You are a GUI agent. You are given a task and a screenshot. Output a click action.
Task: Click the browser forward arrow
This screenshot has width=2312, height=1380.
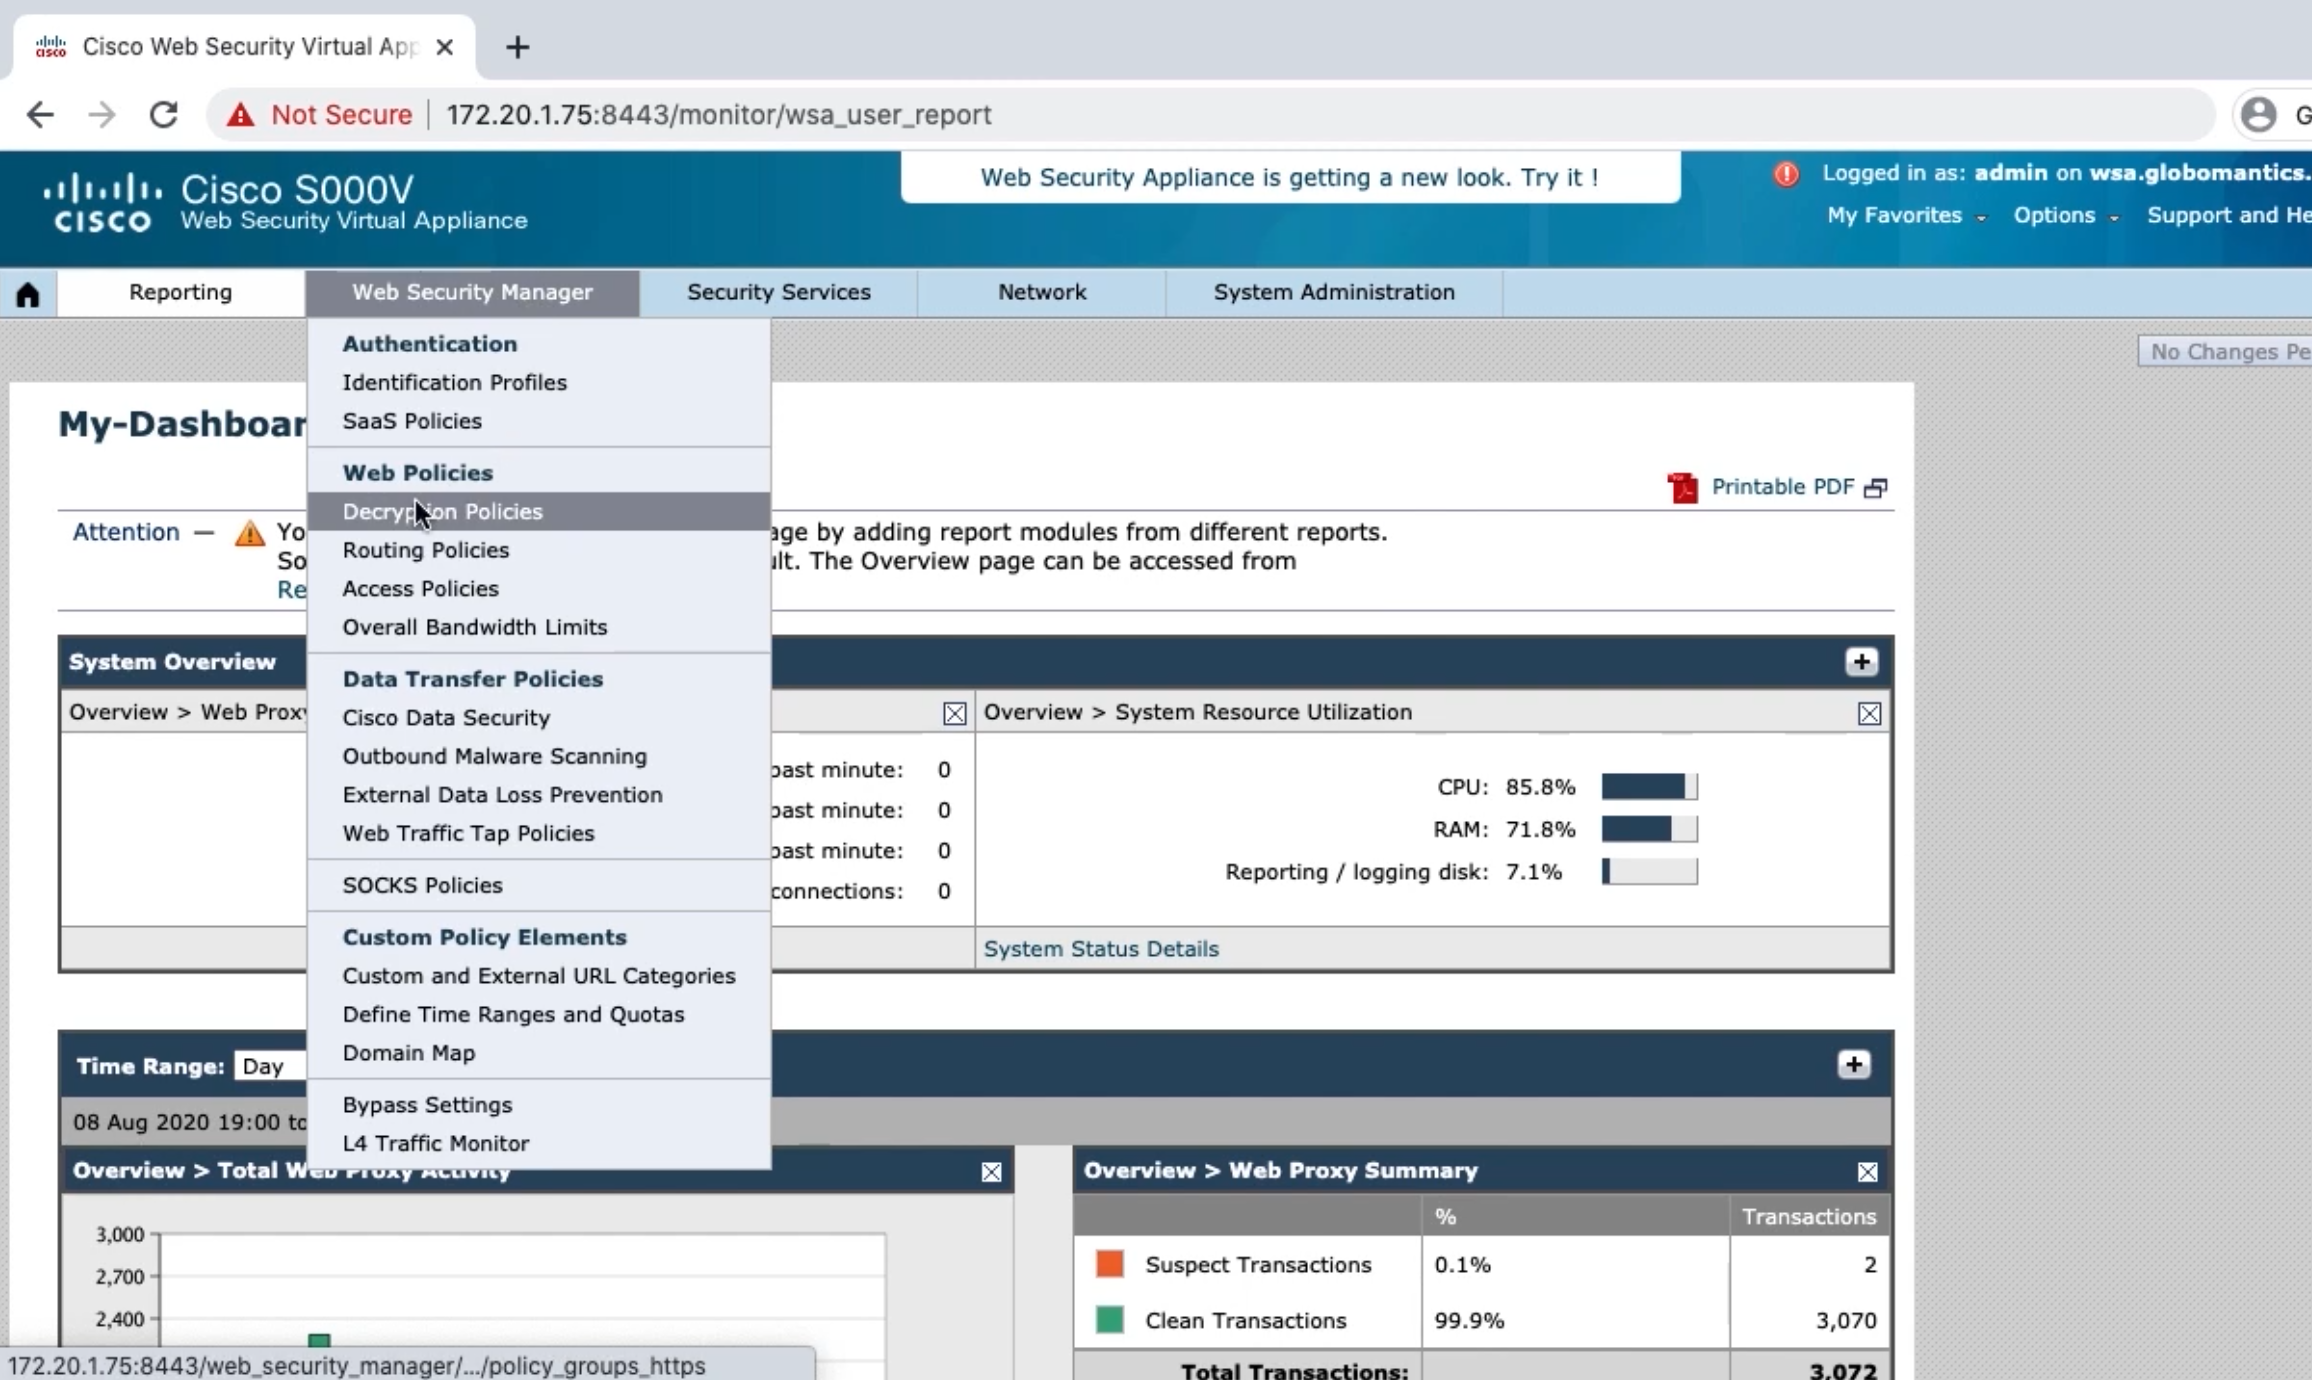102,115
